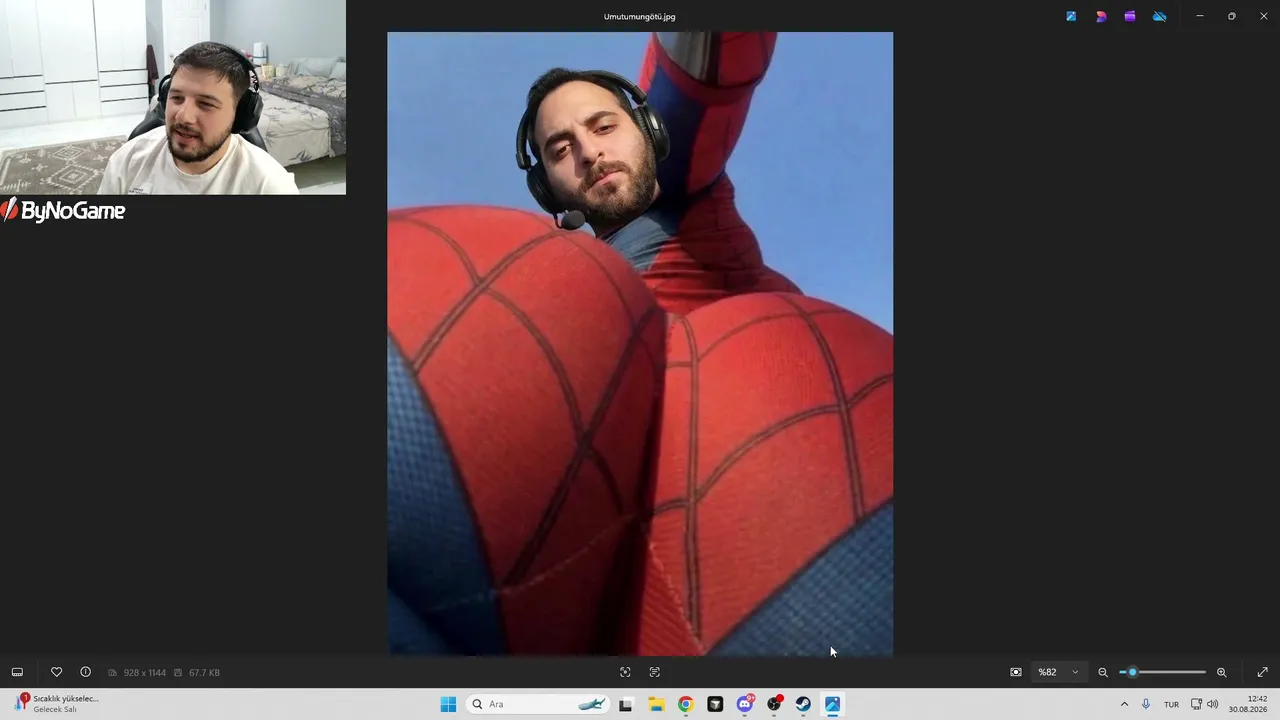The height and width of the screenshot is (720, 1280).
Task: Click the microphone tray icon
Action: tap(1146, 704)
